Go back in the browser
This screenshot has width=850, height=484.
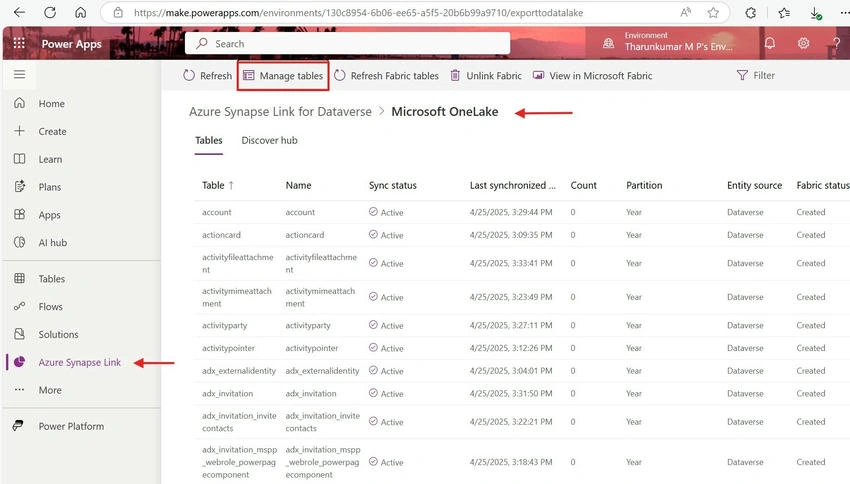(20, 12)
